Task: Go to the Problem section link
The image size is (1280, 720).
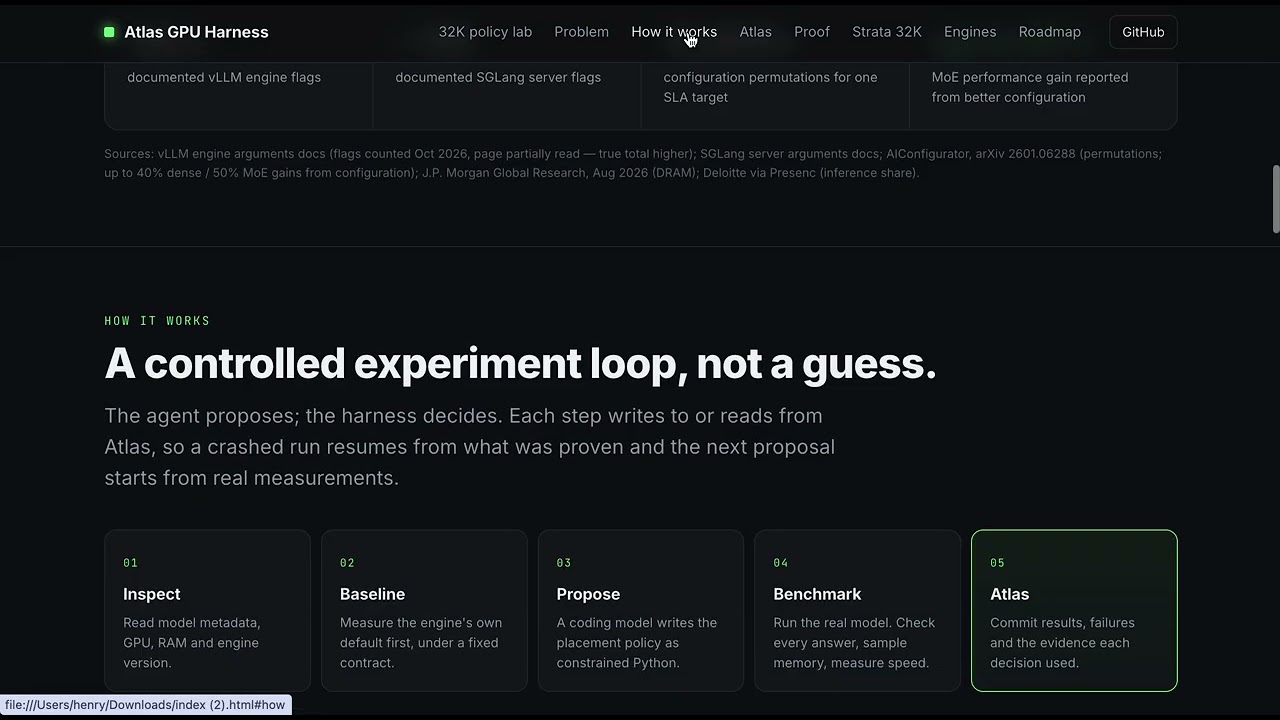Action: [581, 32]
